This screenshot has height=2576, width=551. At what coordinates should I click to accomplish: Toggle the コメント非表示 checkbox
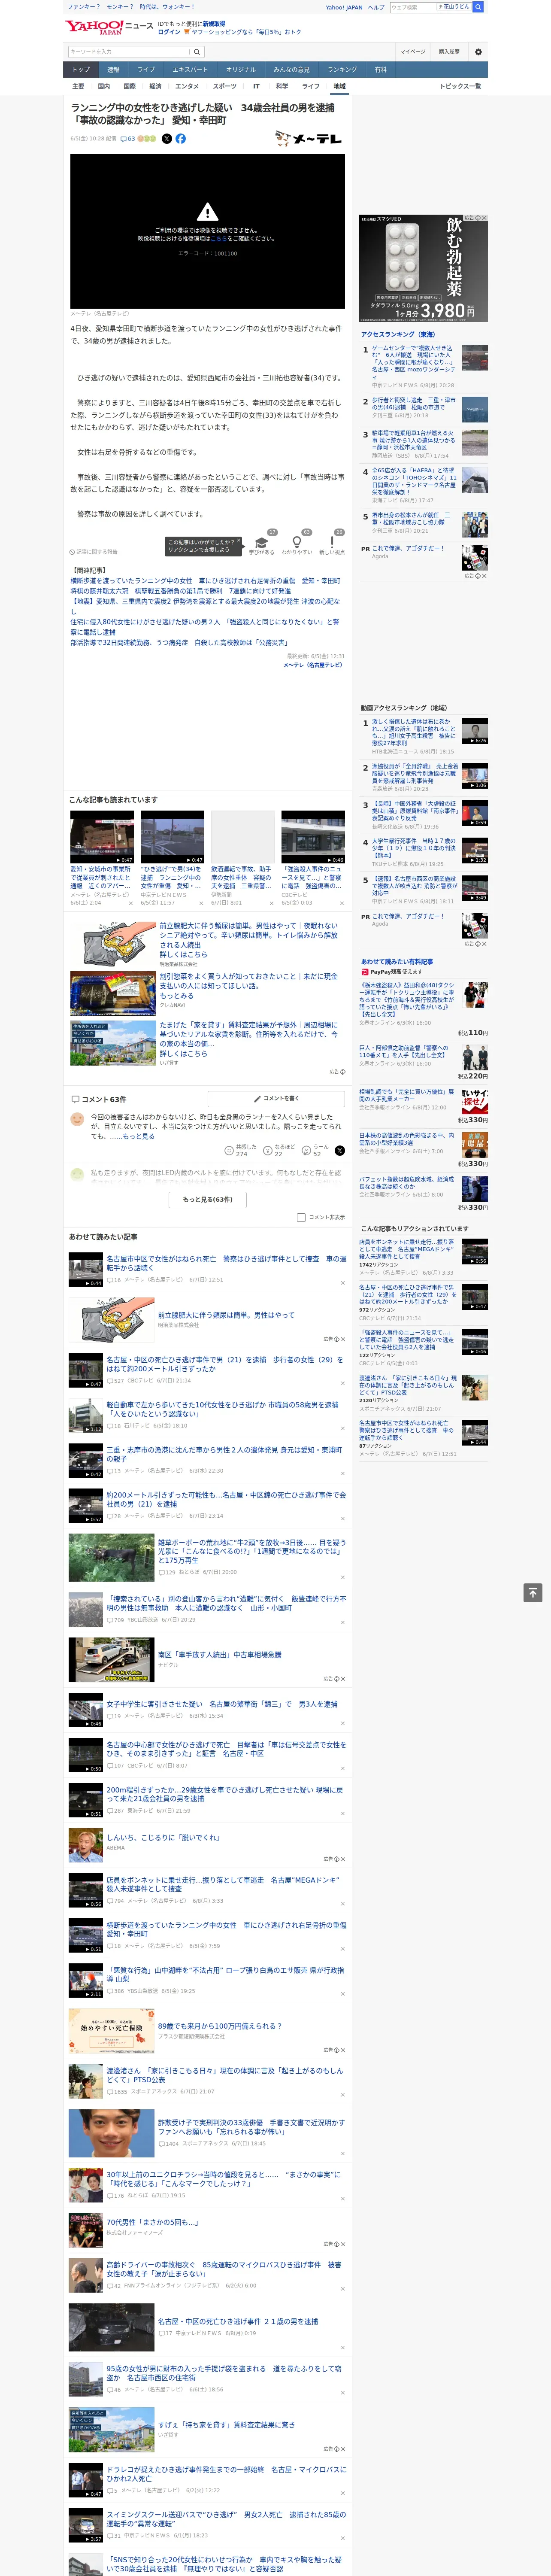[x=301, y=1217]
